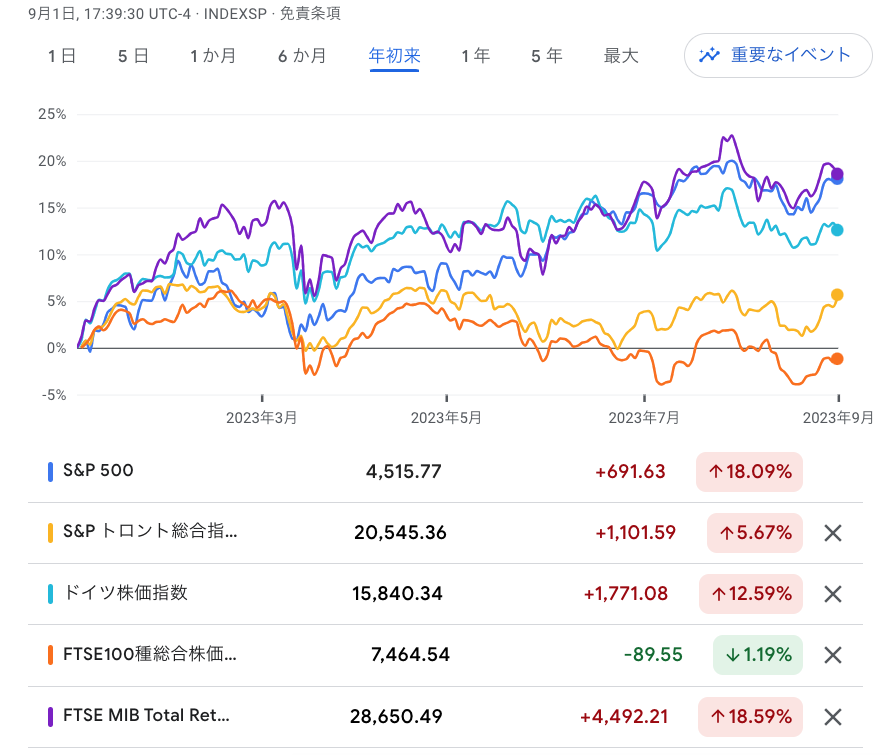The height and width of the screenshot is (755, 889).
Task: Click the change value +1,771.08
Action: tap(626, 594)
